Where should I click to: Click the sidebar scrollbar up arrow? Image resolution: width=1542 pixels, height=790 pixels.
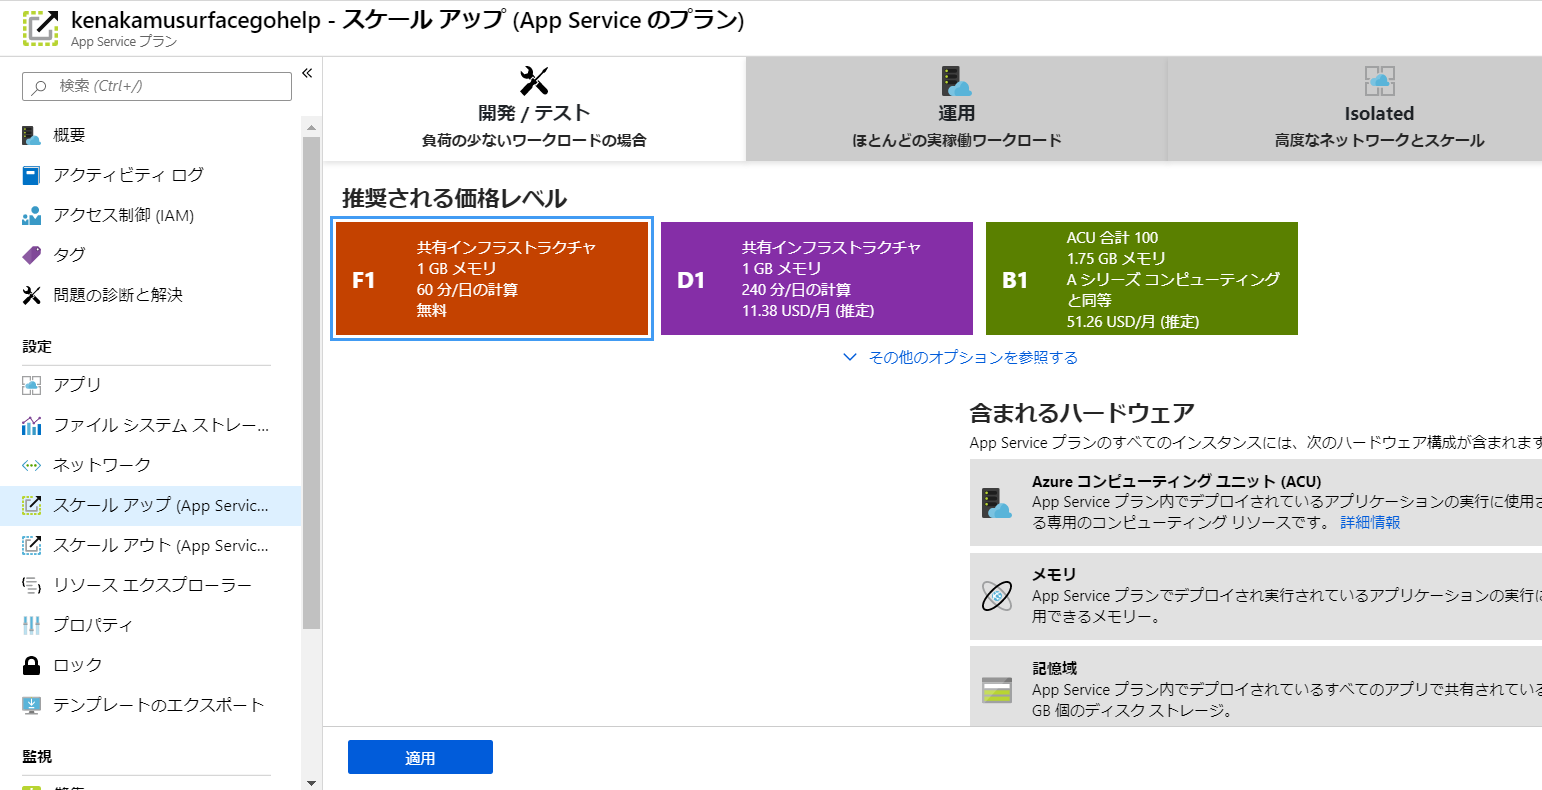pyautogui.click(x=311, y=128)
